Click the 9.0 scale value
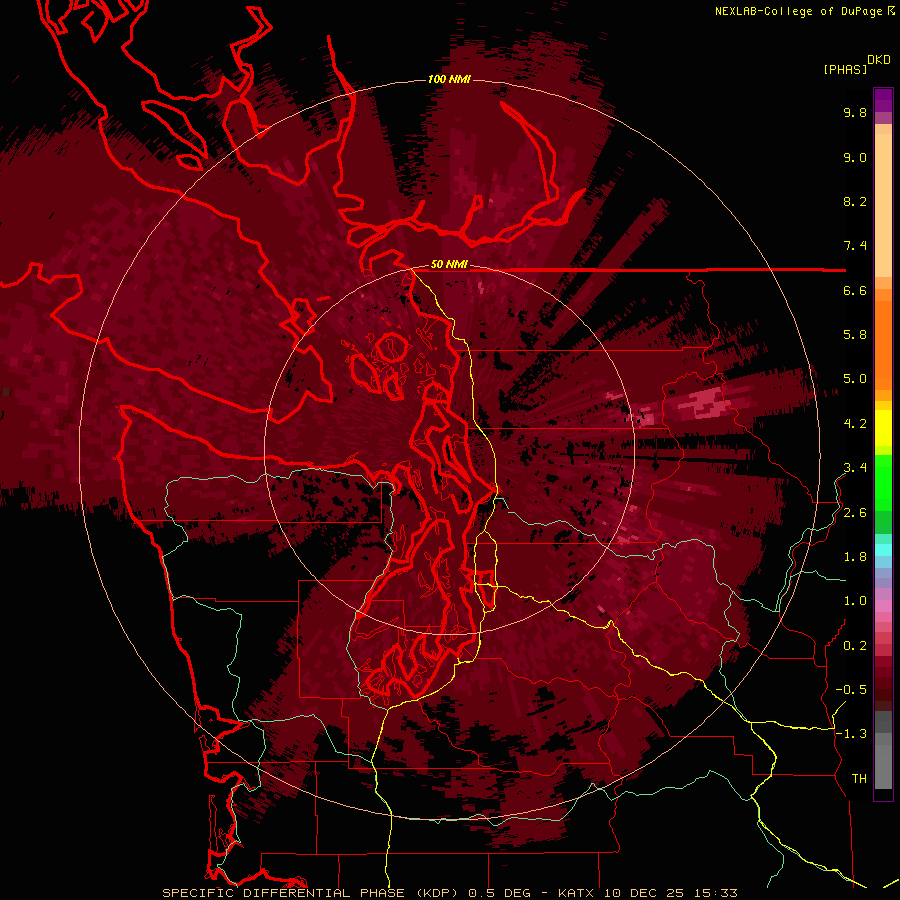900x900 pixels. [x=855, y=157]
